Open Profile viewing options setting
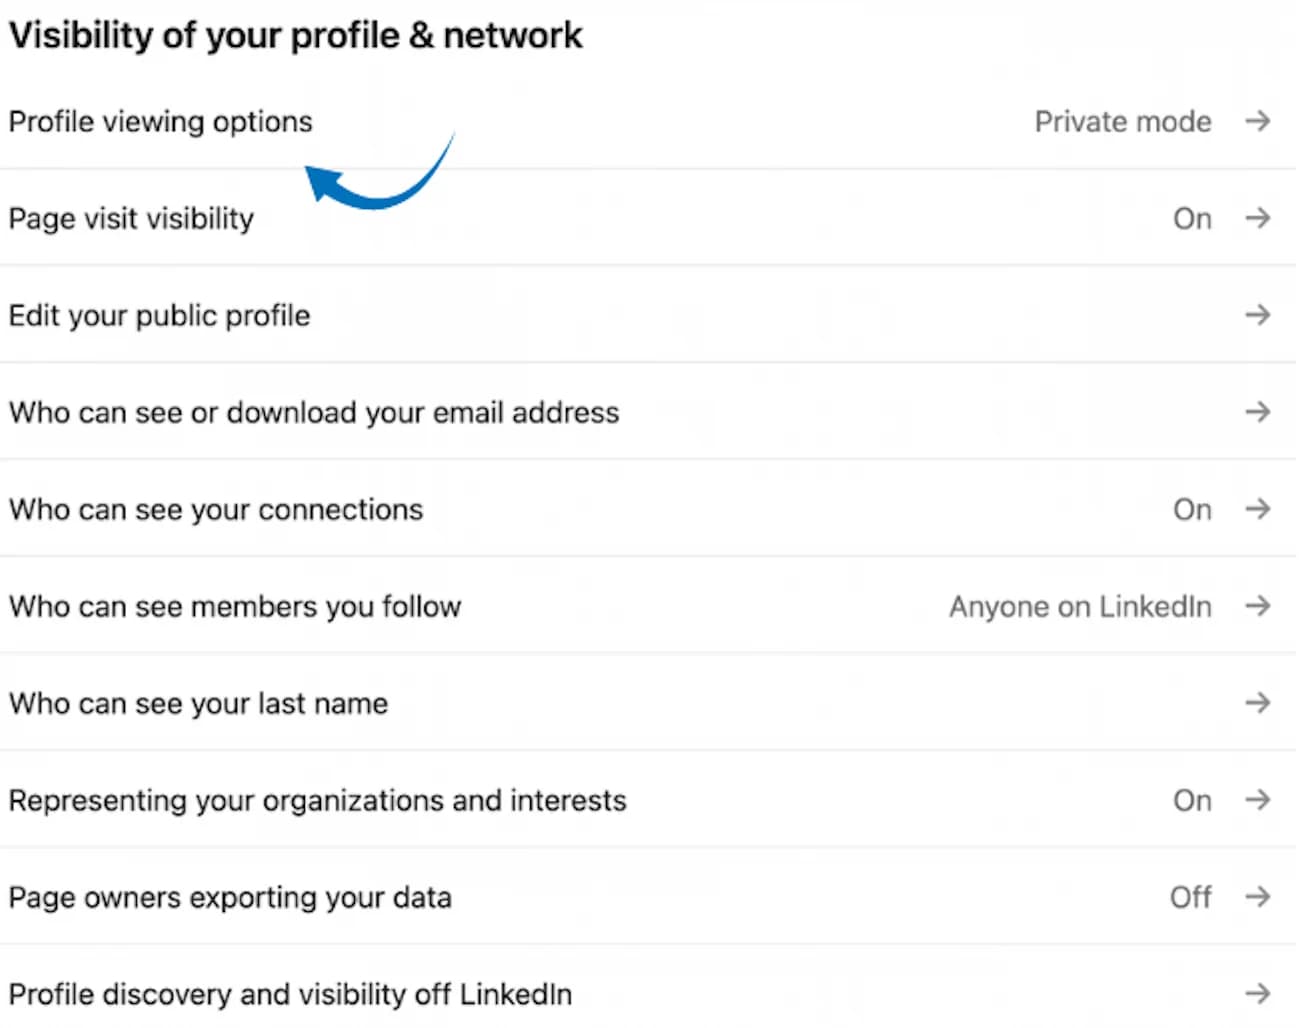Screen dimensions: 1308x1028 pyautogui.click(x=160, y=121)
